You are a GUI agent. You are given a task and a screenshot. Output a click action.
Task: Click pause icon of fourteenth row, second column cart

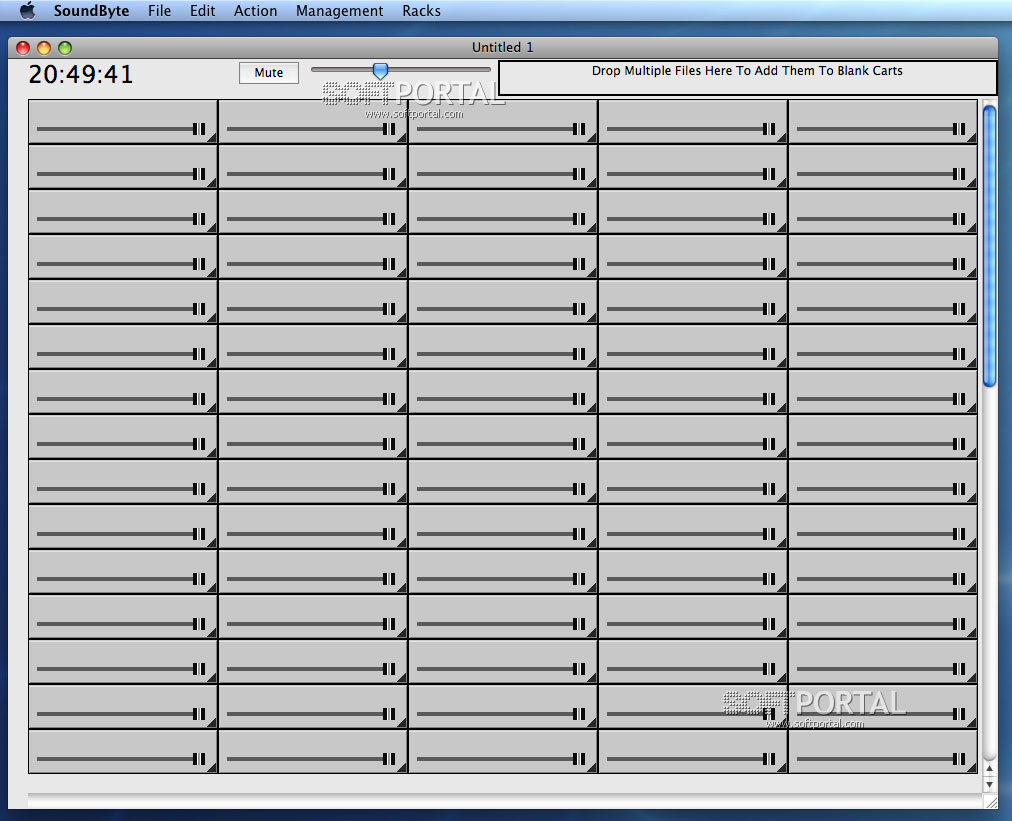click(x=389, y=714)
